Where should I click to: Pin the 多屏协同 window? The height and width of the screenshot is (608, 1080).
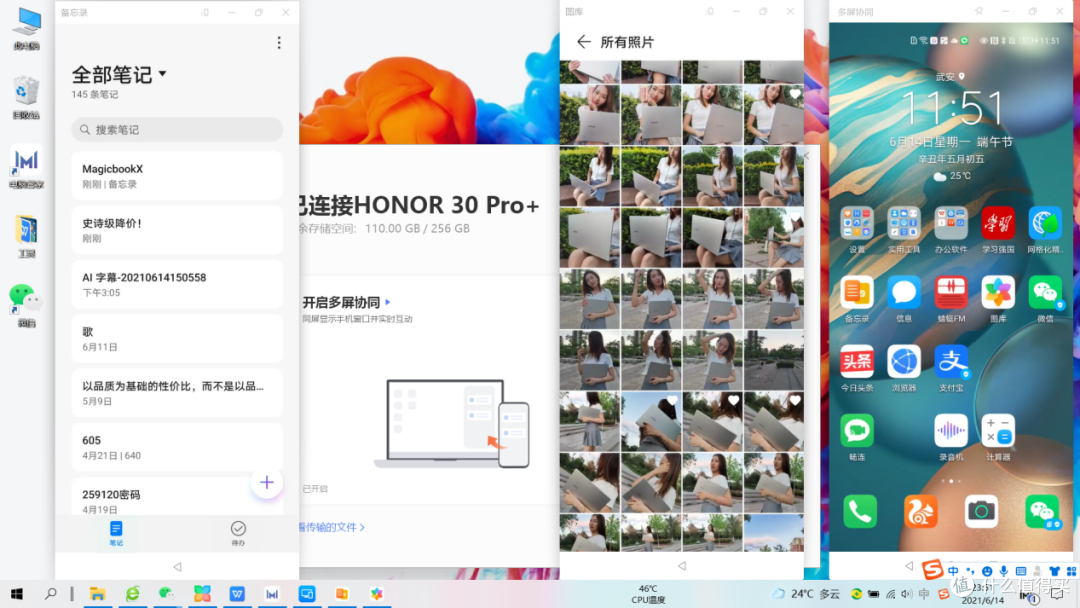(x=979, y=12)
